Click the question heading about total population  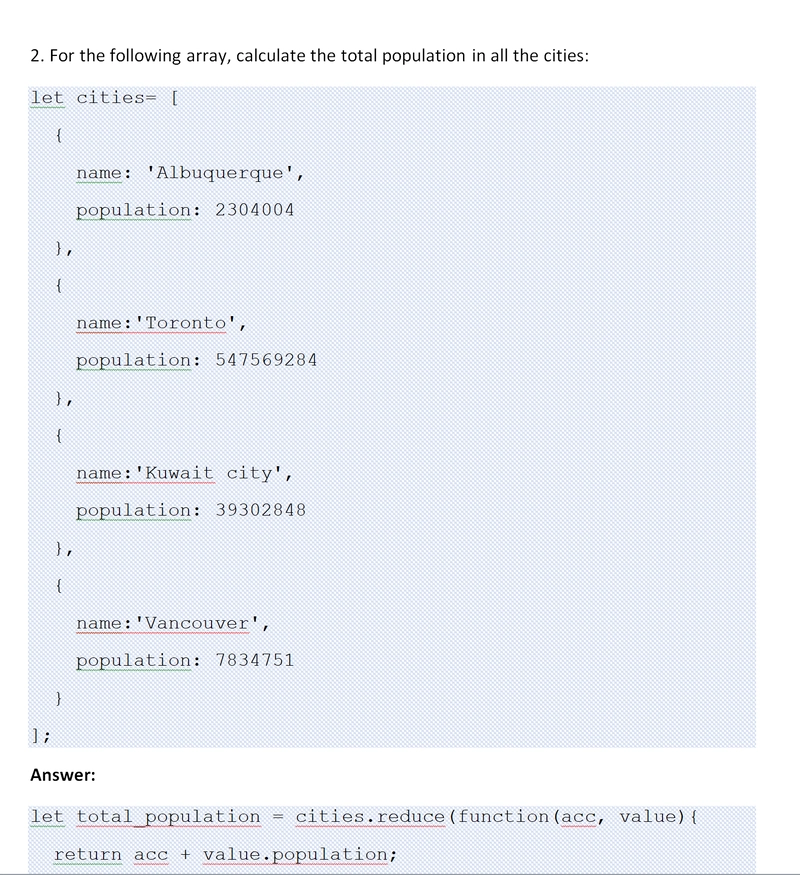[x=310, y=56]
